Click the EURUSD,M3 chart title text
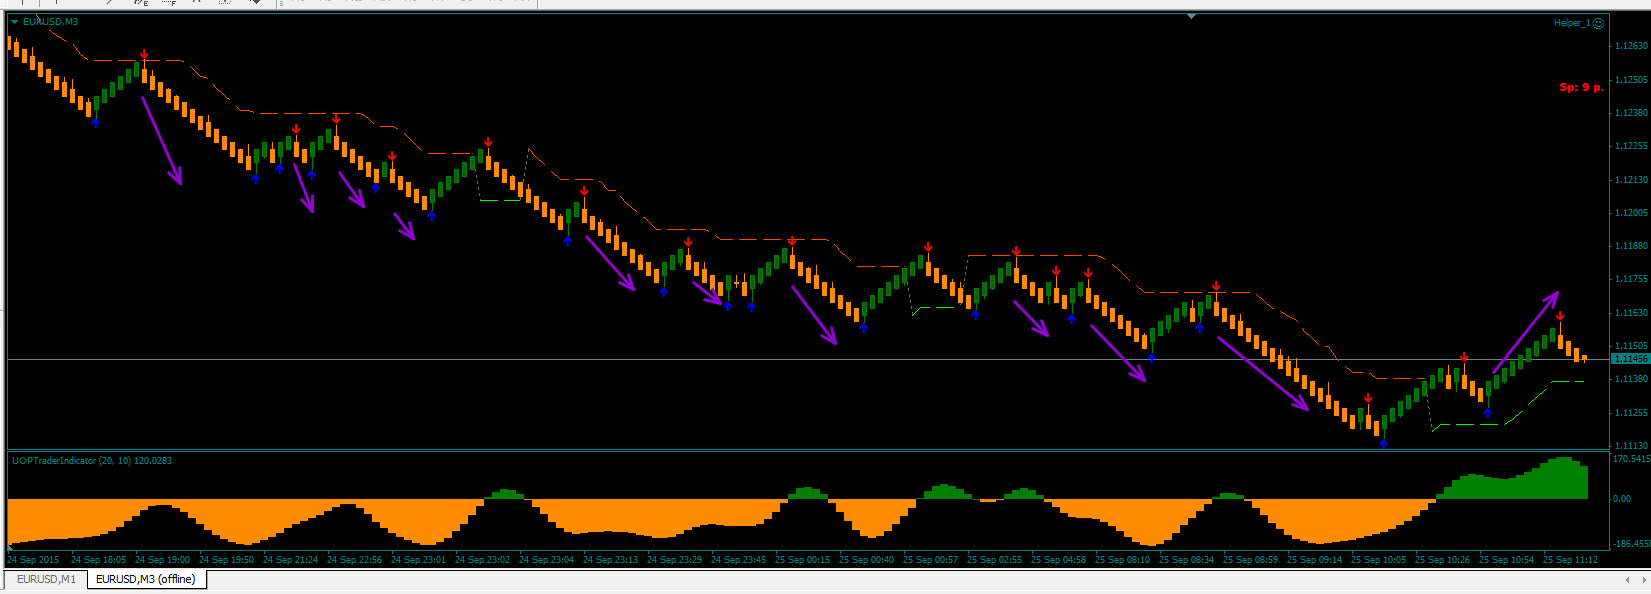This screenshot has width=1651, height=594. pyautogui.click(x=50, y=21)
